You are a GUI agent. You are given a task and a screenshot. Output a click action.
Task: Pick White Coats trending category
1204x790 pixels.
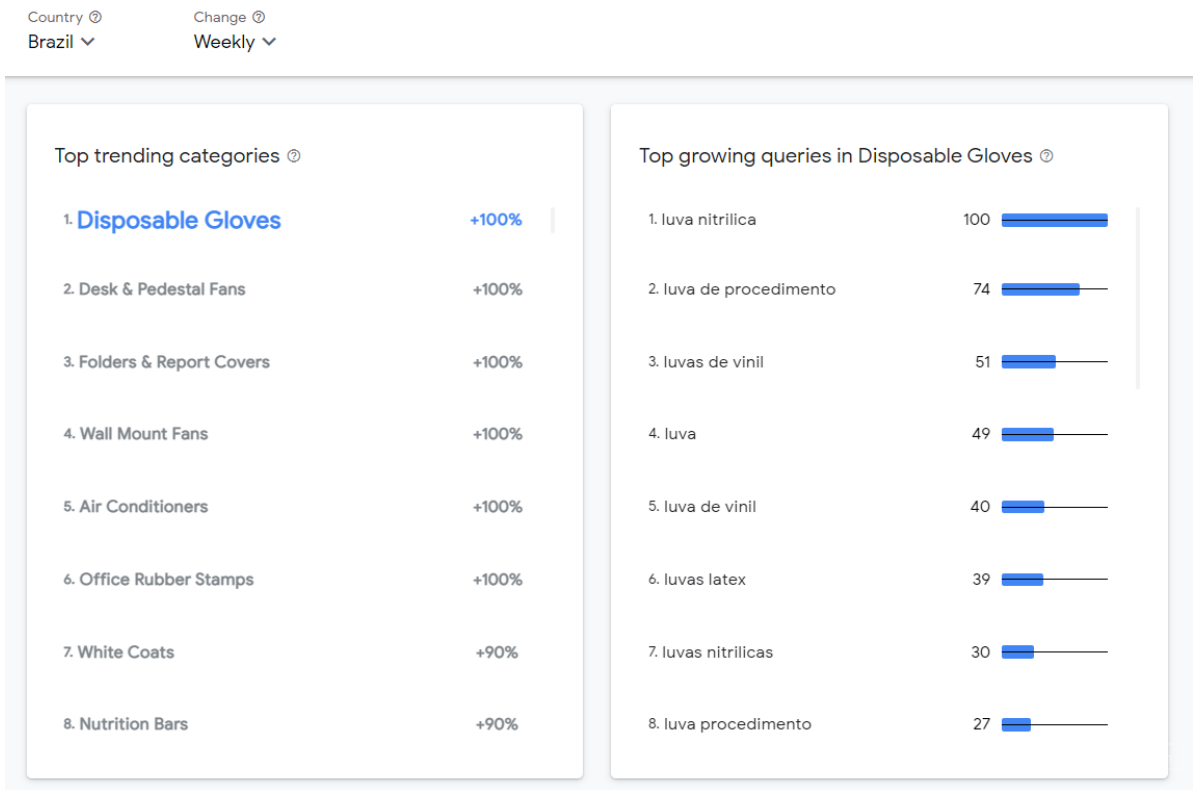126,652
